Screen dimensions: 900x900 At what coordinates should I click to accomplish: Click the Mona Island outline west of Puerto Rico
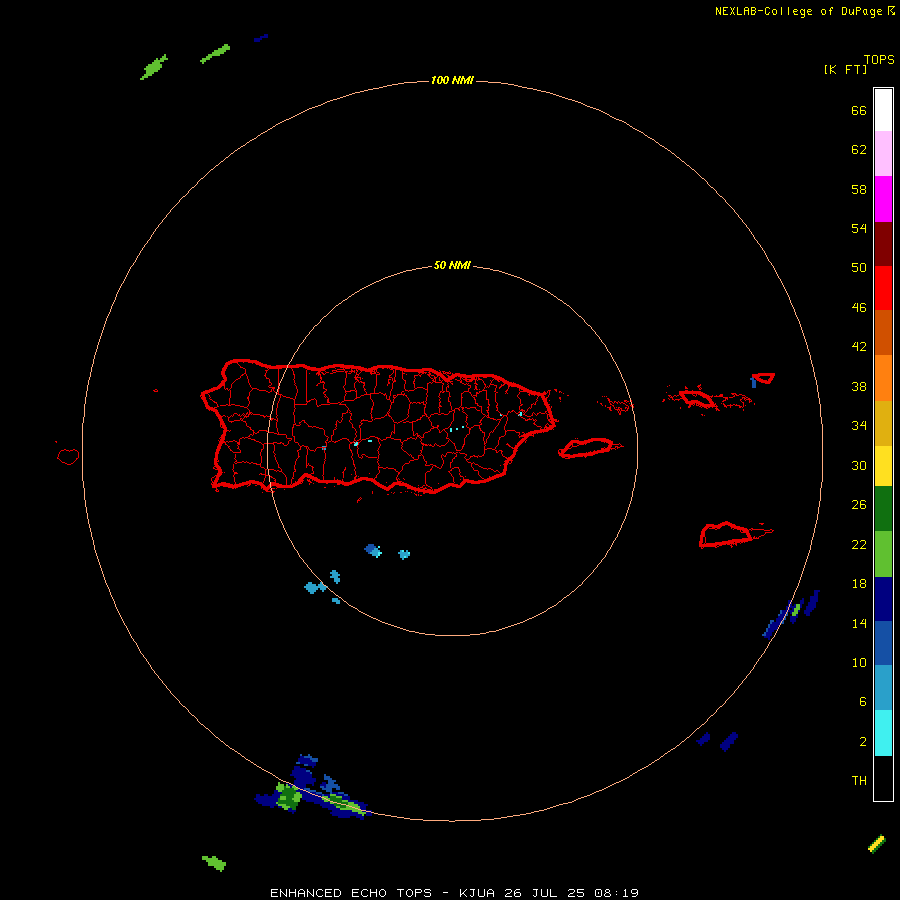point(68,456)
